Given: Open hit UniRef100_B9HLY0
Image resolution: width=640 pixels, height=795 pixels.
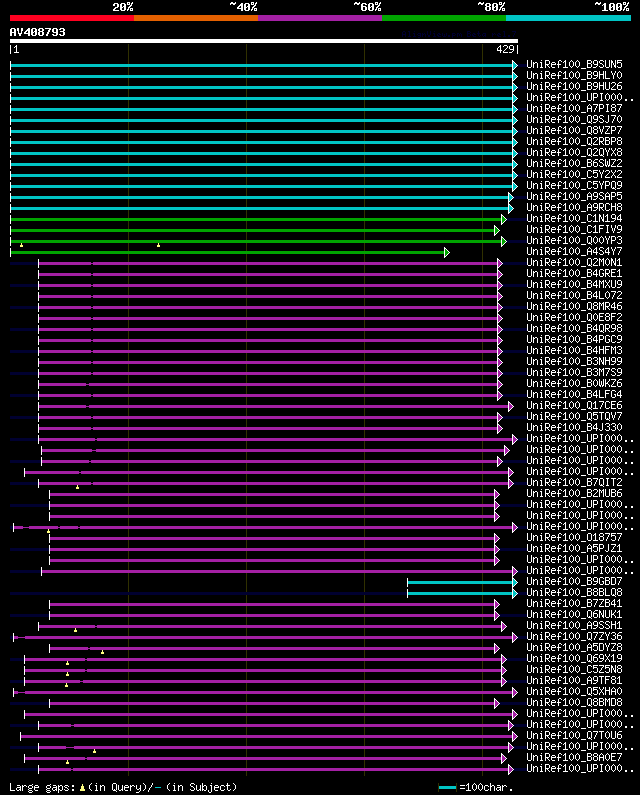Looking at the screenshot, I should click(574, 76).
